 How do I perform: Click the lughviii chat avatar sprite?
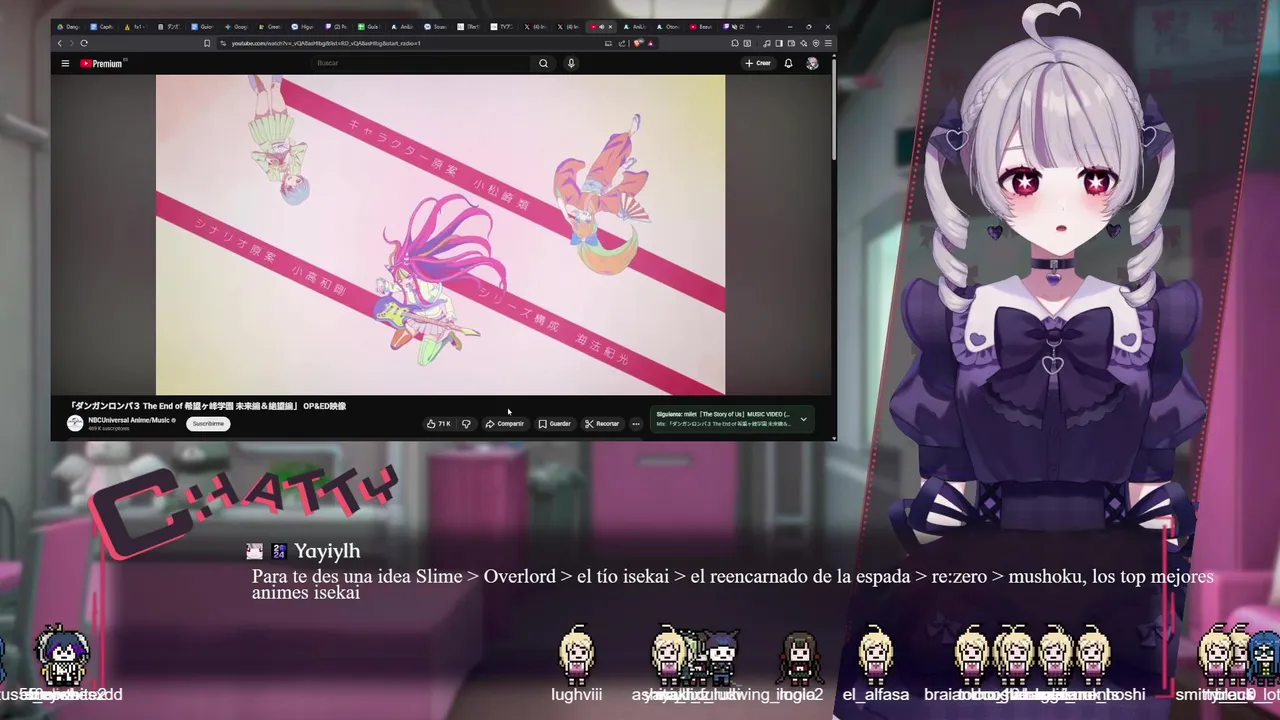(x=576, y=655)
